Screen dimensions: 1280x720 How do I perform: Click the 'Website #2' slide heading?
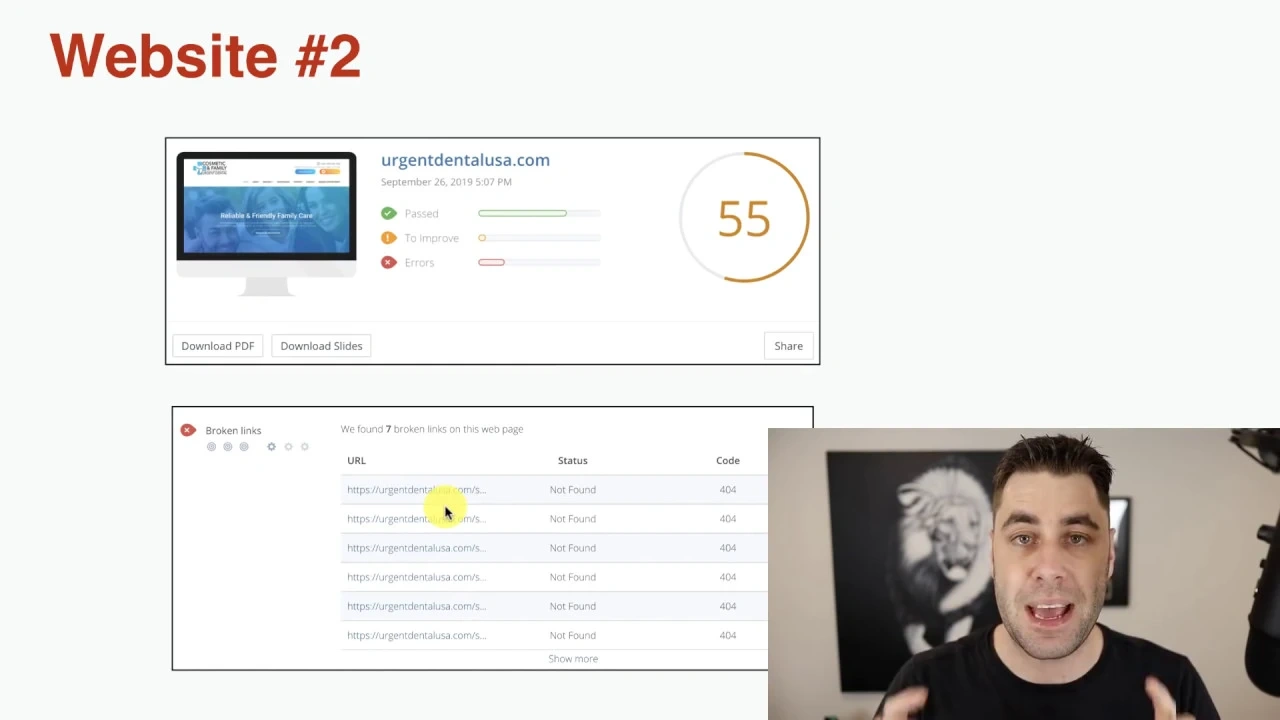(x=205, y=56)
